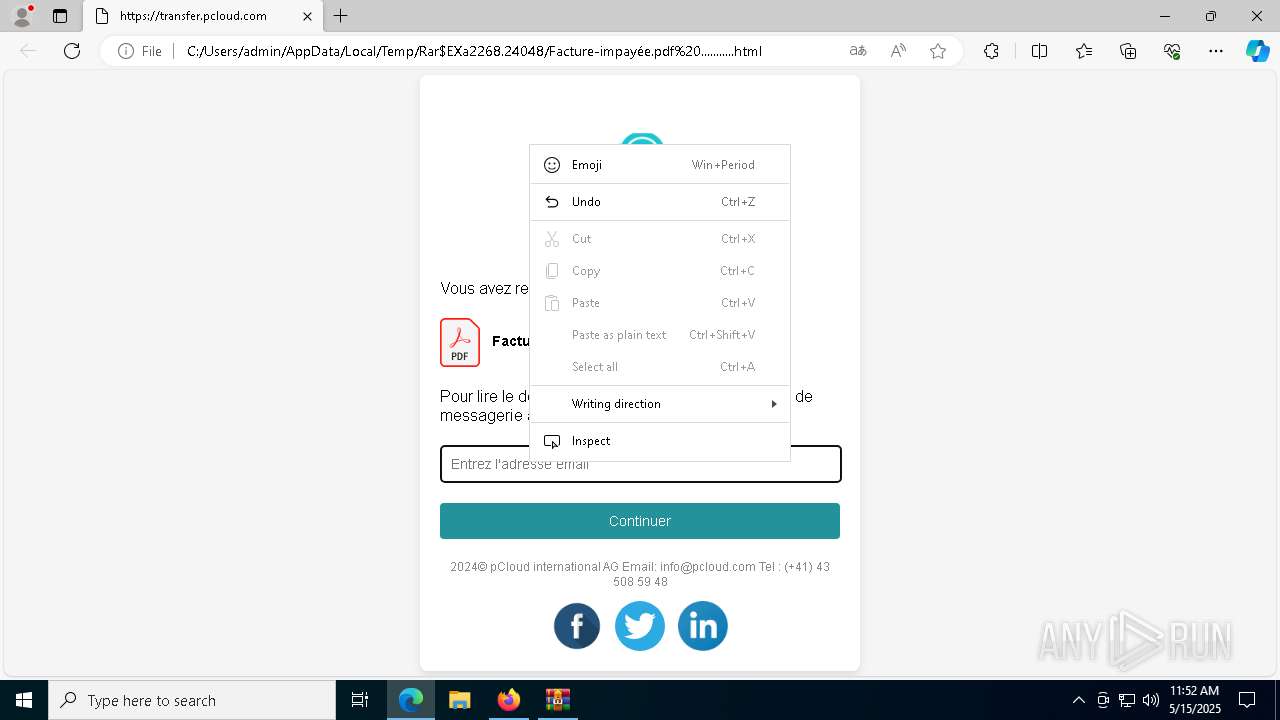Image resolution: width=1280 pixels, height=720 pixels.
Task: Open the Facebook social icon
Action: click(x=577, y=626)
